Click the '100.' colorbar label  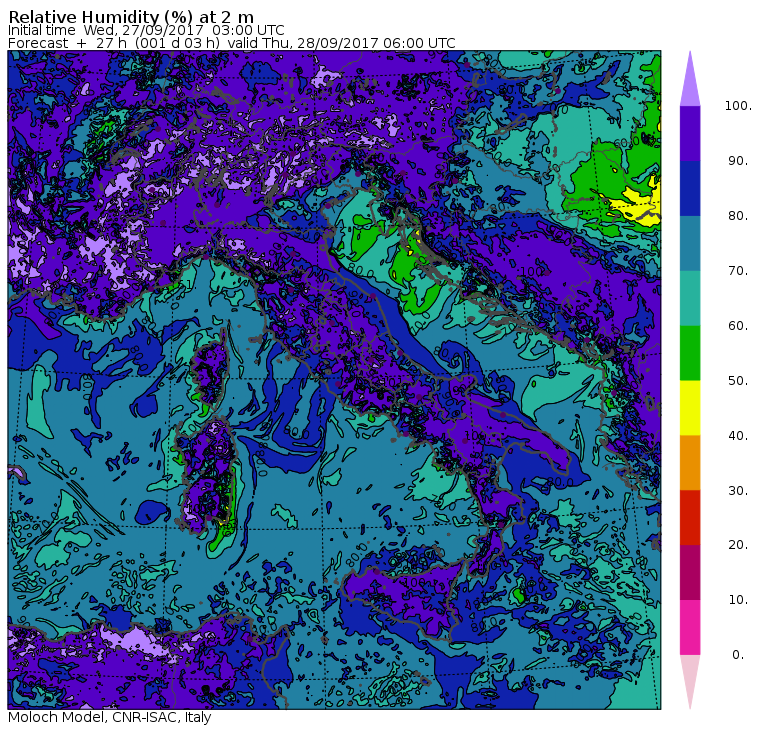[738, 106]
